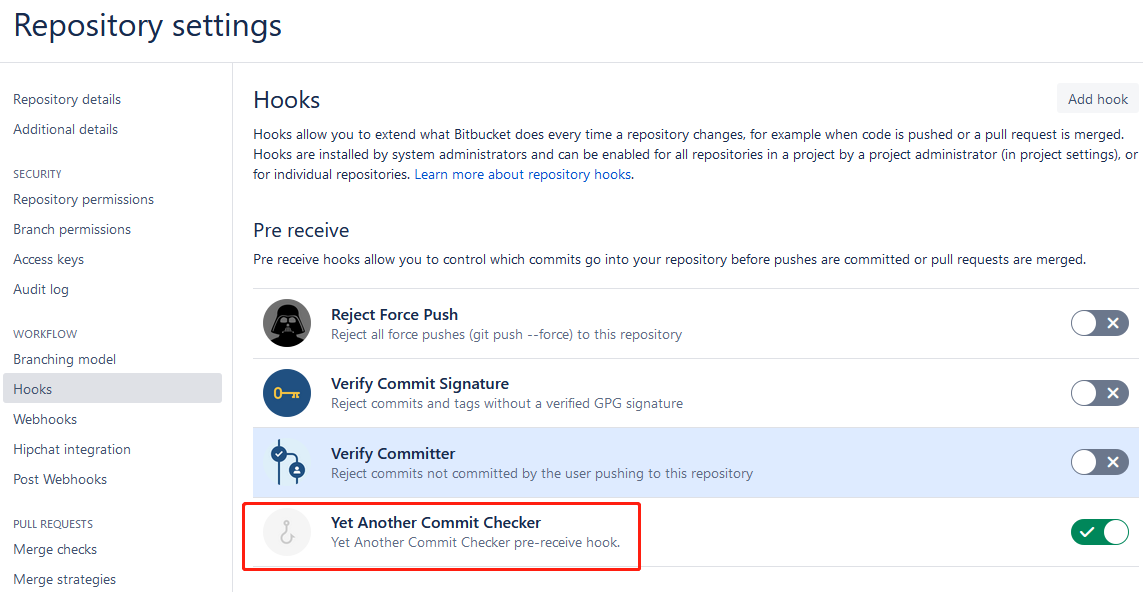1143x592 pixels.
Task: Open Learn more about repository hooks link
Action: [523, 174]
